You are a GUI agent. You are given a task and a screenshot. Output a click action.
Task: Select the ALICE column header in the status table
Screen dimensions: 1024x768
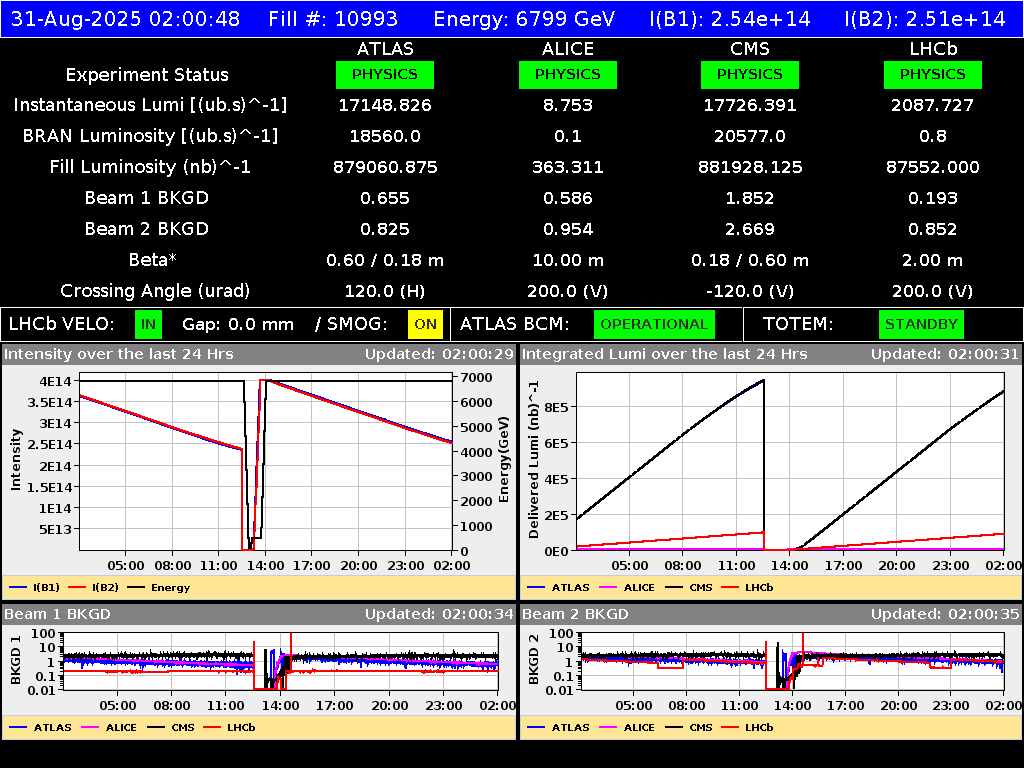tap(568, 49)
